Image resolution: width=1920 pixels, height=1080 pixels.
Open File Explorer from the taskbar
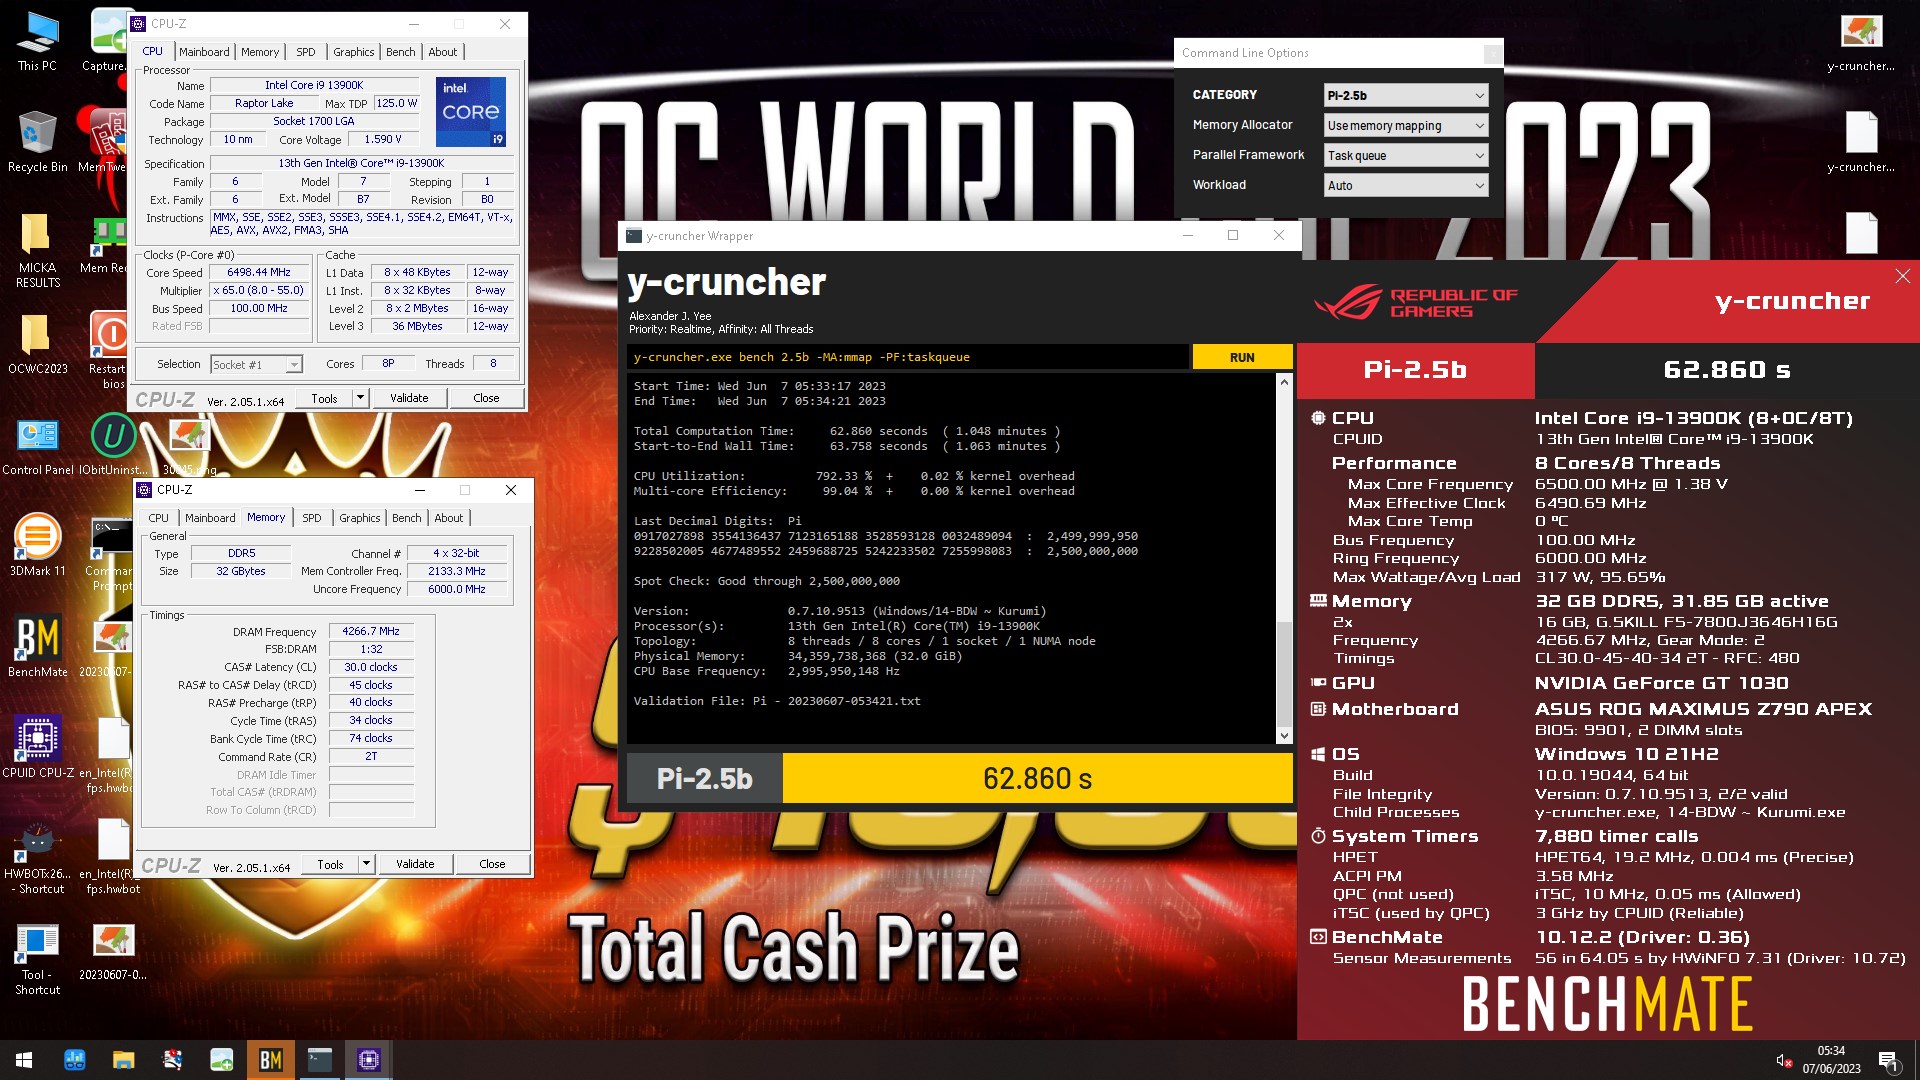tap(123, 1060)
